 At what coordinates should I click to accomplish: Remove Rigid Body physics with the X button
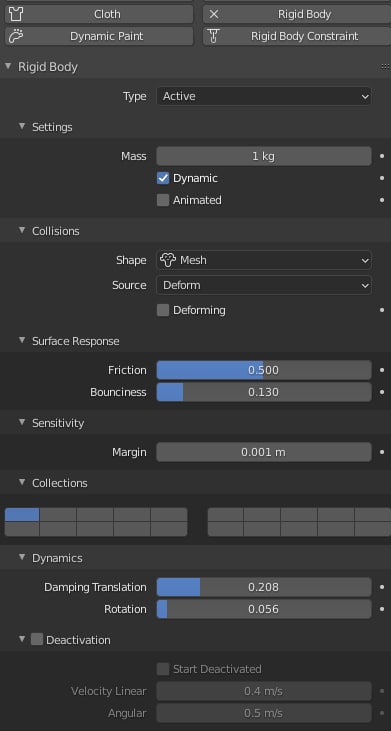[213, 14]
